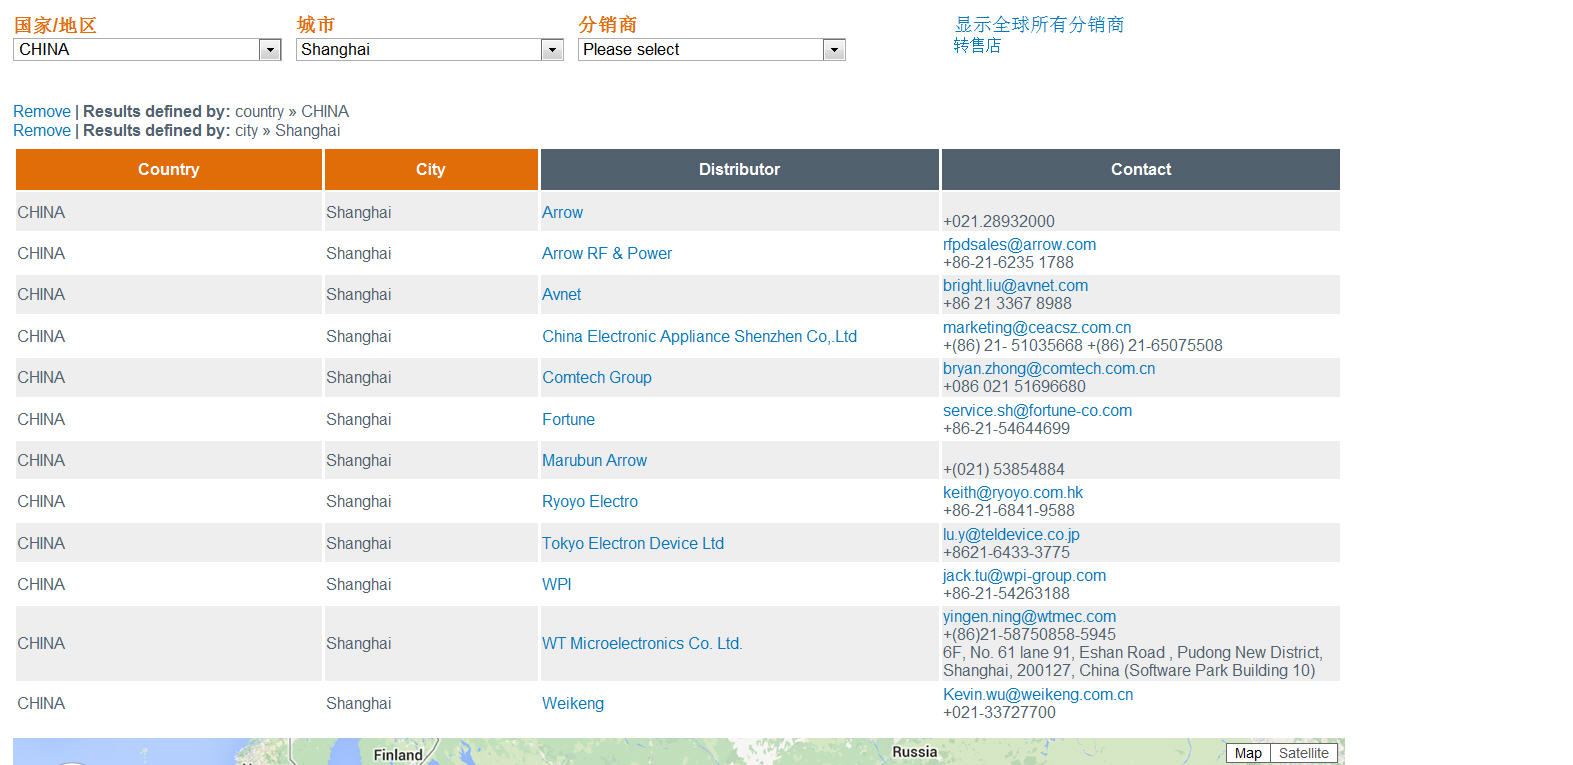1573x765 pixels.
Task: Click the Marubun Arrow phone +(021) 53854884
Action: tap(1003, 469)
